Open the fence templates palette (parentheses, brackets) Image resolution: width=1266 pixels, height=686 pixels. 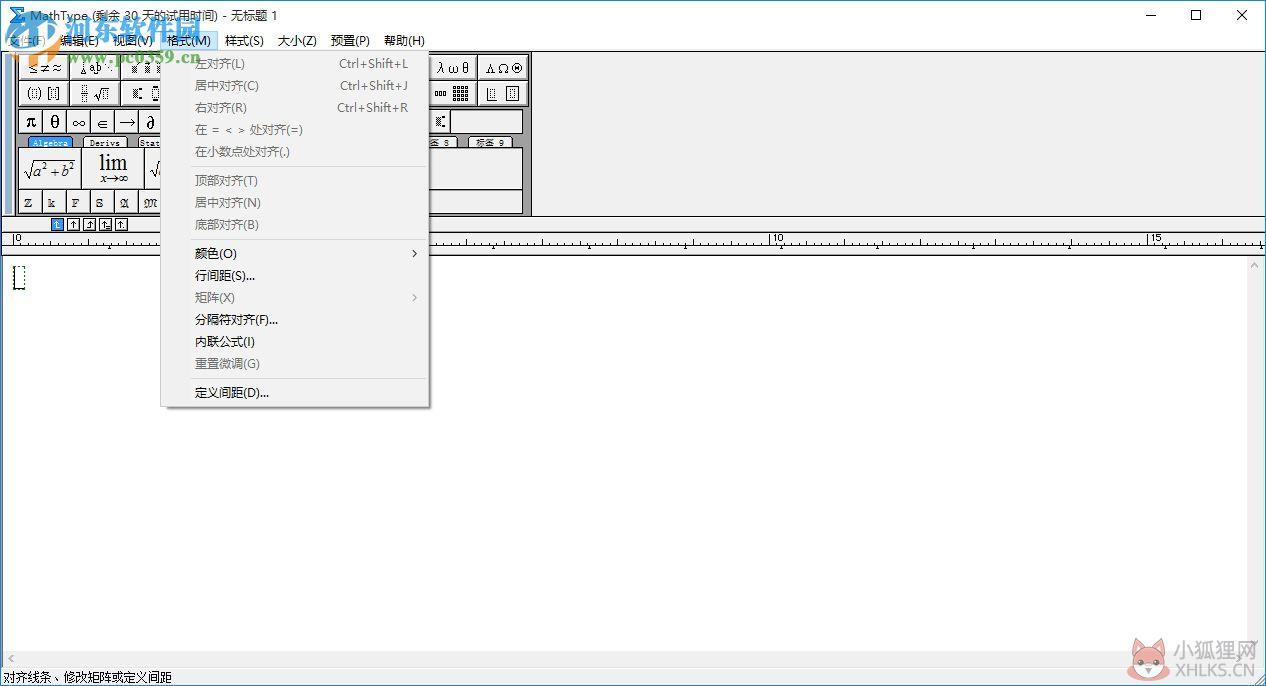pos(45,93)
